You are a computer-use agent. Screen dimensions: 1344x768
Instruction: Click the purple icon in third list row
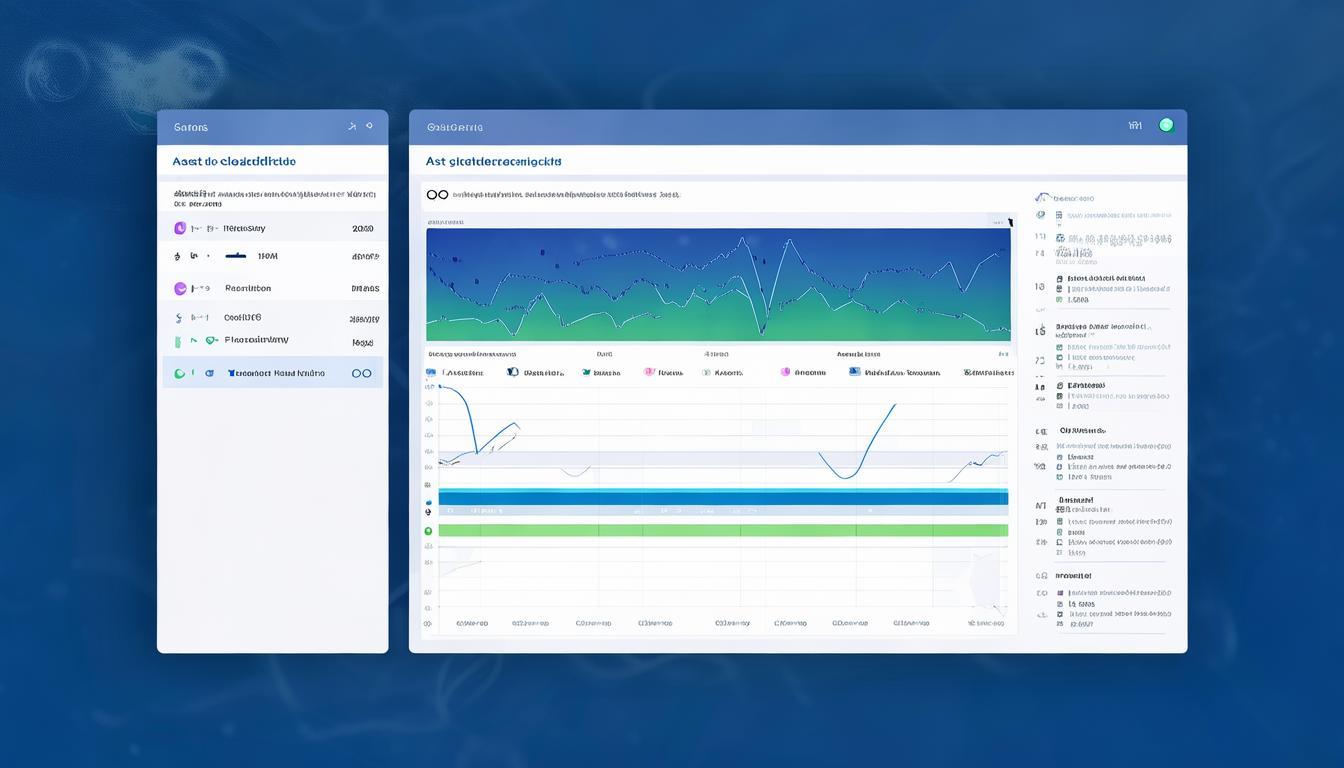(180, 288)
